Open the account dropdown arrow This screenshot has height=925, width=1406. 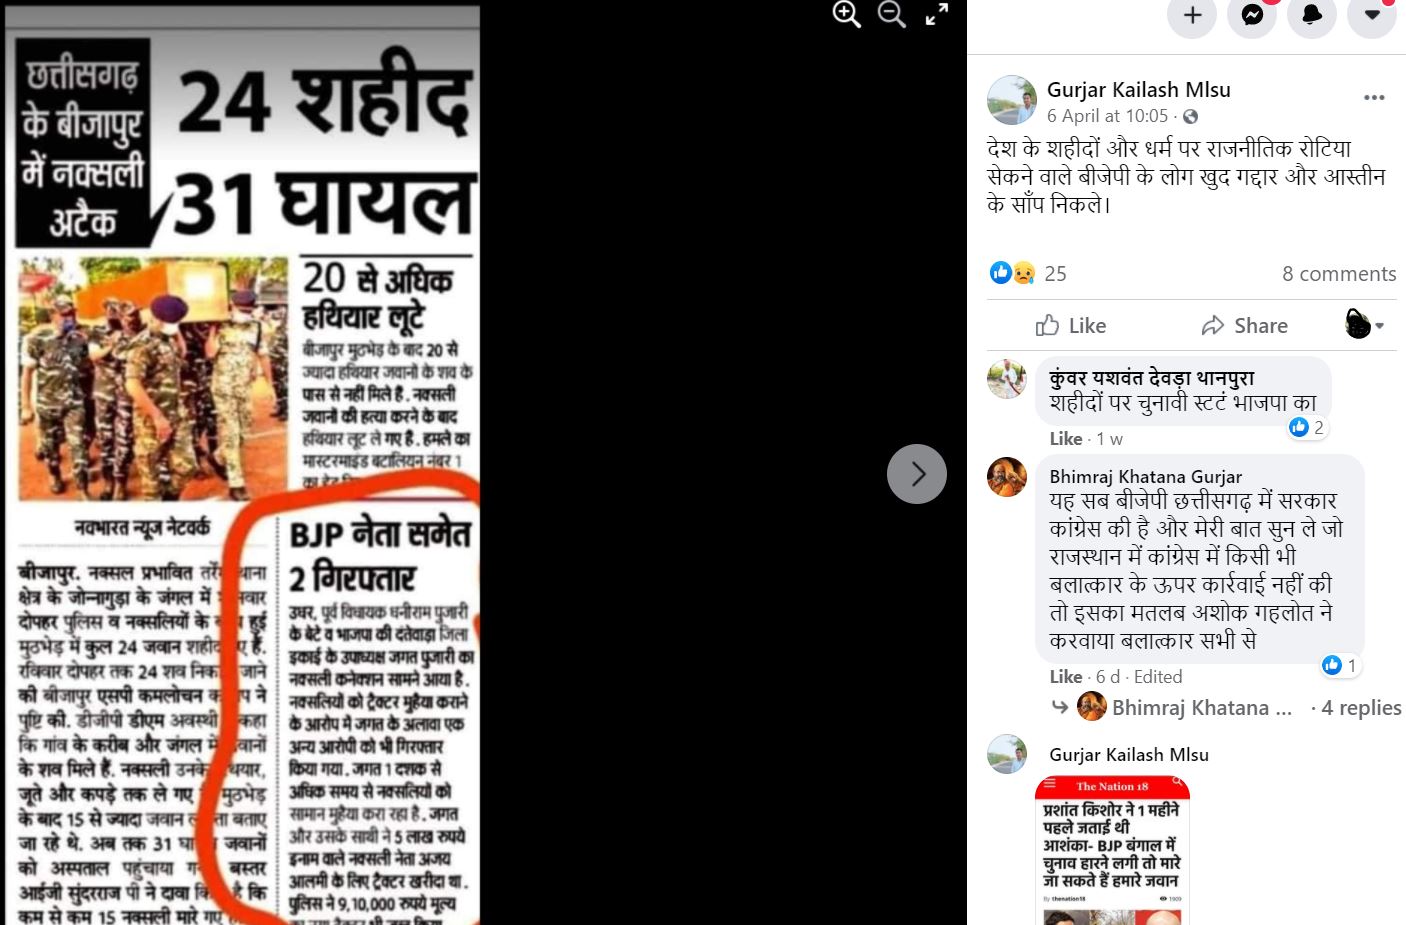pos(1372,15)
